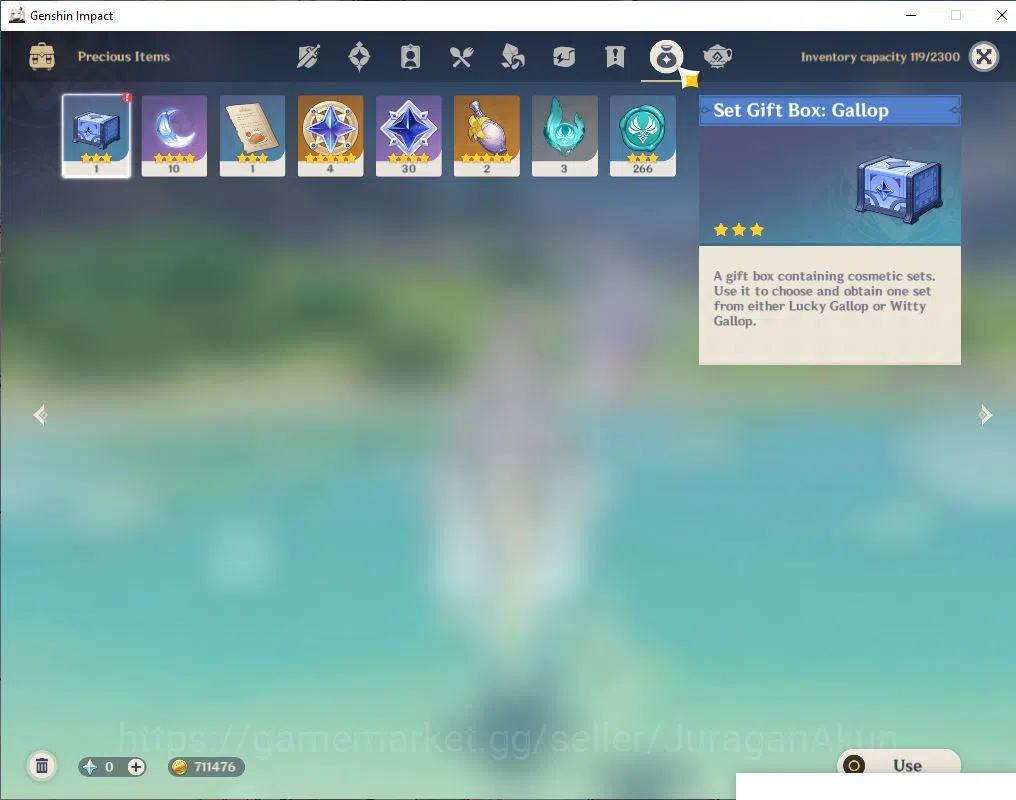
Task: Add Genesis Crystals with the plus button
Action: click(136, 767)
